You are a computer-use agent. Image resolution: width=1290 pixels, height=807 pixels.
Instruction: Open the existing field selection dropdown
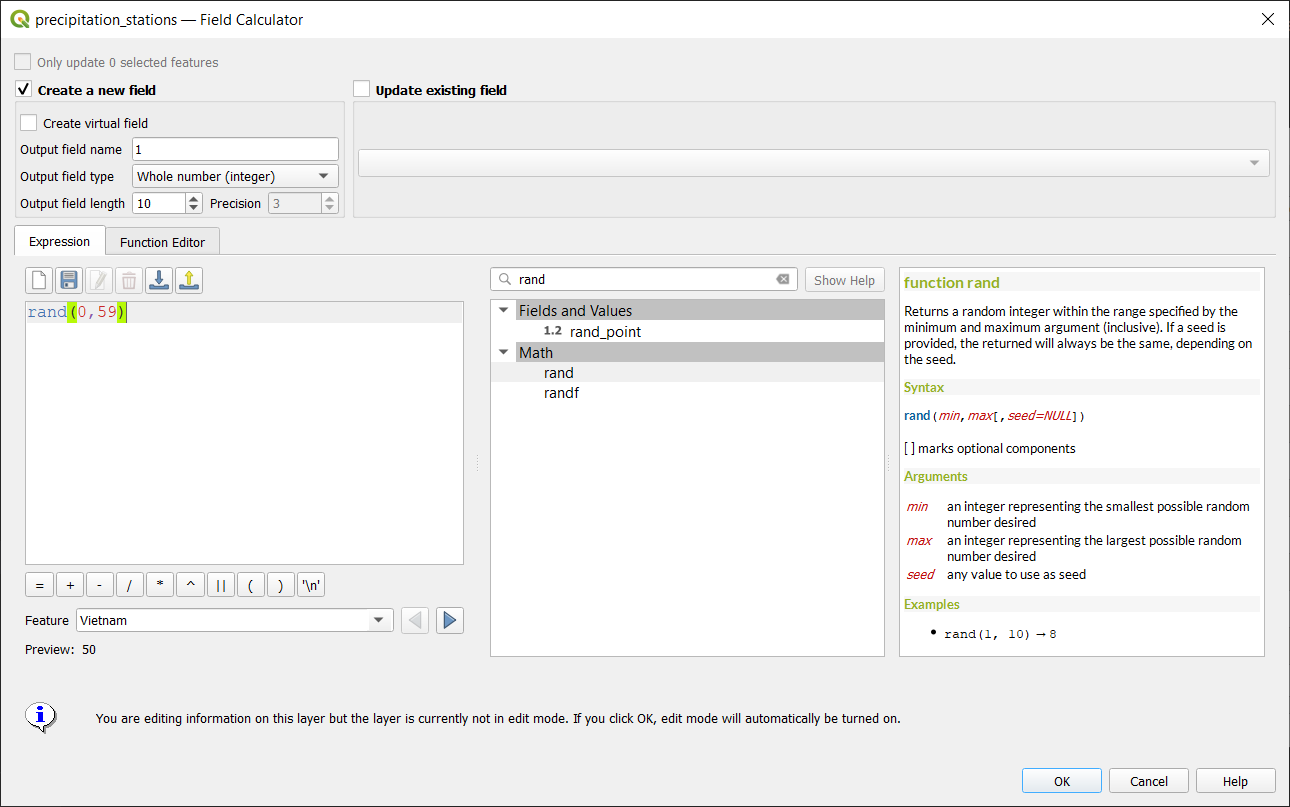click(x=814, y=163)
